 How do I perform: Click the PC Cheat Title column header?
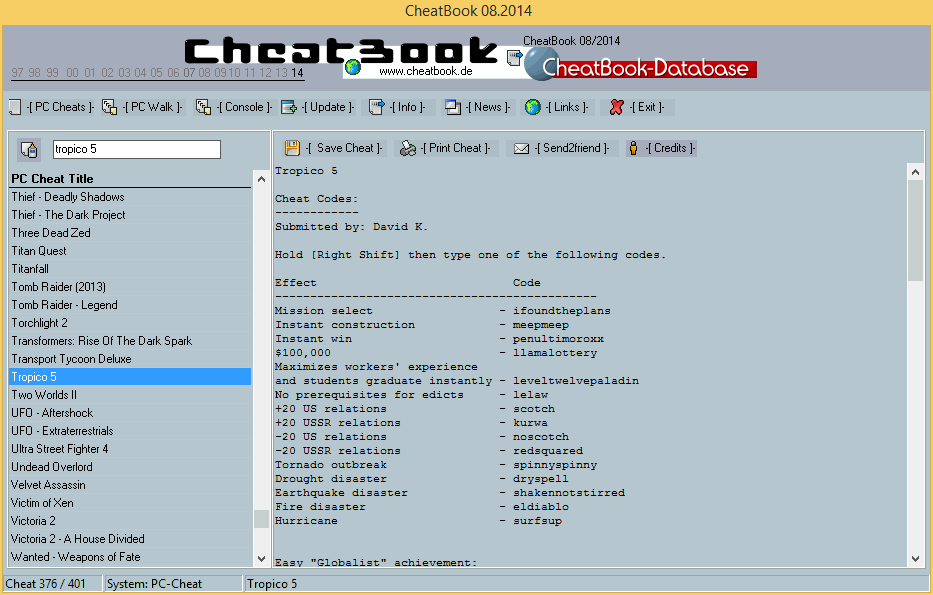pos(131,178)
